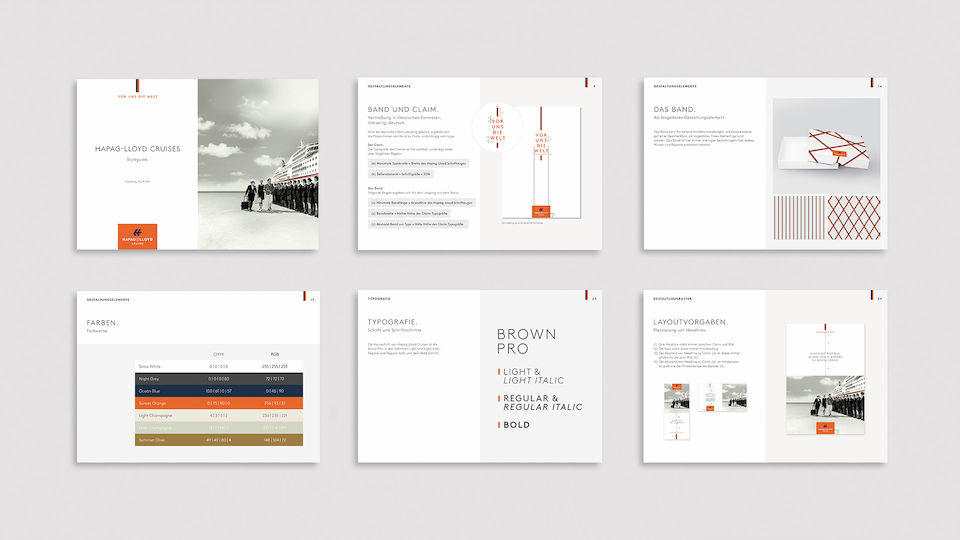Screen dimensions: 960x540
Task: Click the orange Hapag-Lloyd logo on the cover page
Action: (137, 236)
